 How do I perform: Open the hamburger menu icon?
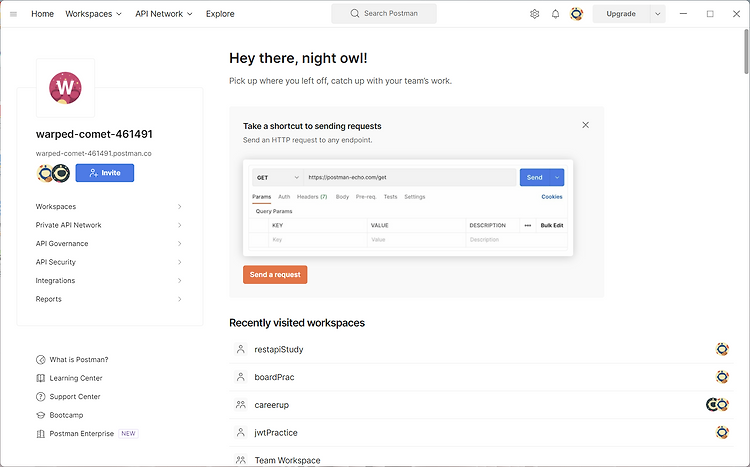click(x=13, y=14)
